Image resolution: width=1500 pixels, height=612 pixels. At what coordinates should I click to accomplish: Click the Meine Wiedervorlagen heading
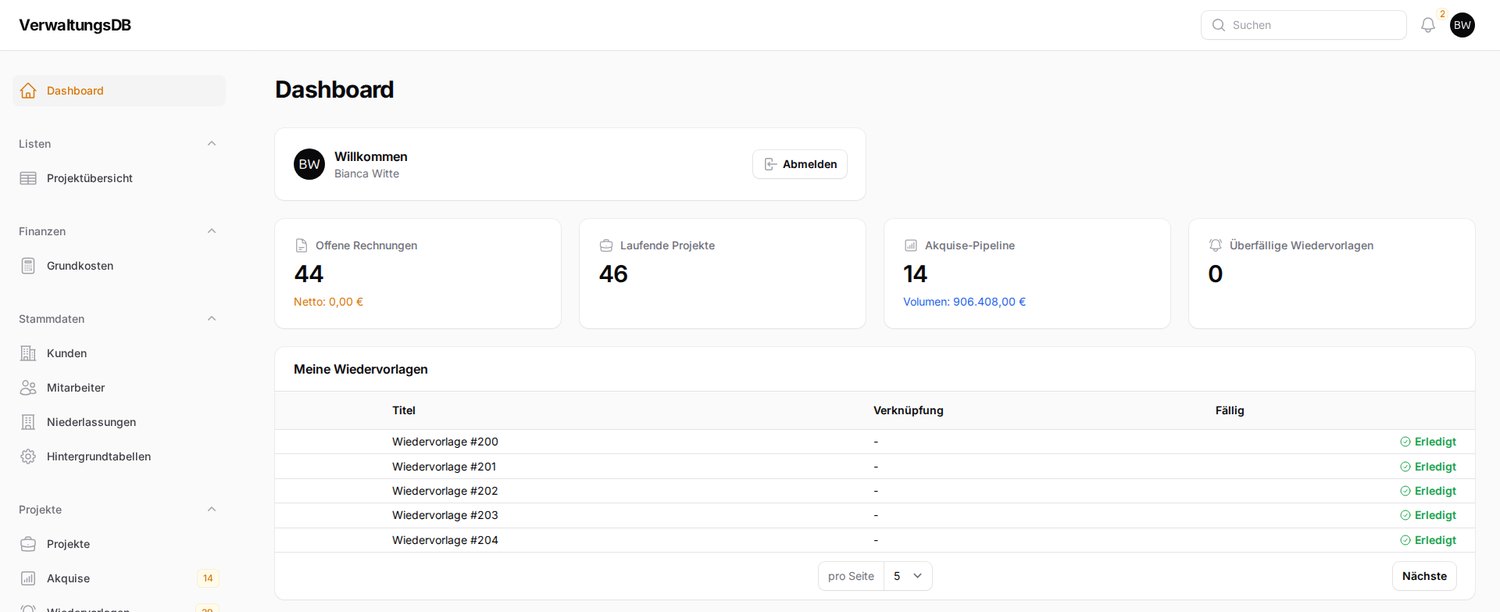click(361, 369)
